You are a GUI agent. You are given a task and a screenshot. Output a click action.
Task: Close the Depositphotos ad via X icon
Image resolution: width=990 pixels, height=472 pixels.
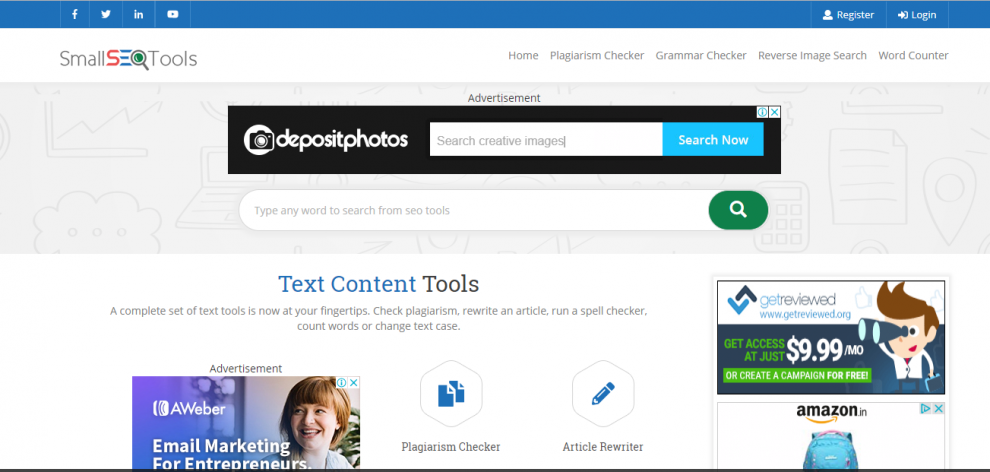pyautogui.click(x=774, y=113)
